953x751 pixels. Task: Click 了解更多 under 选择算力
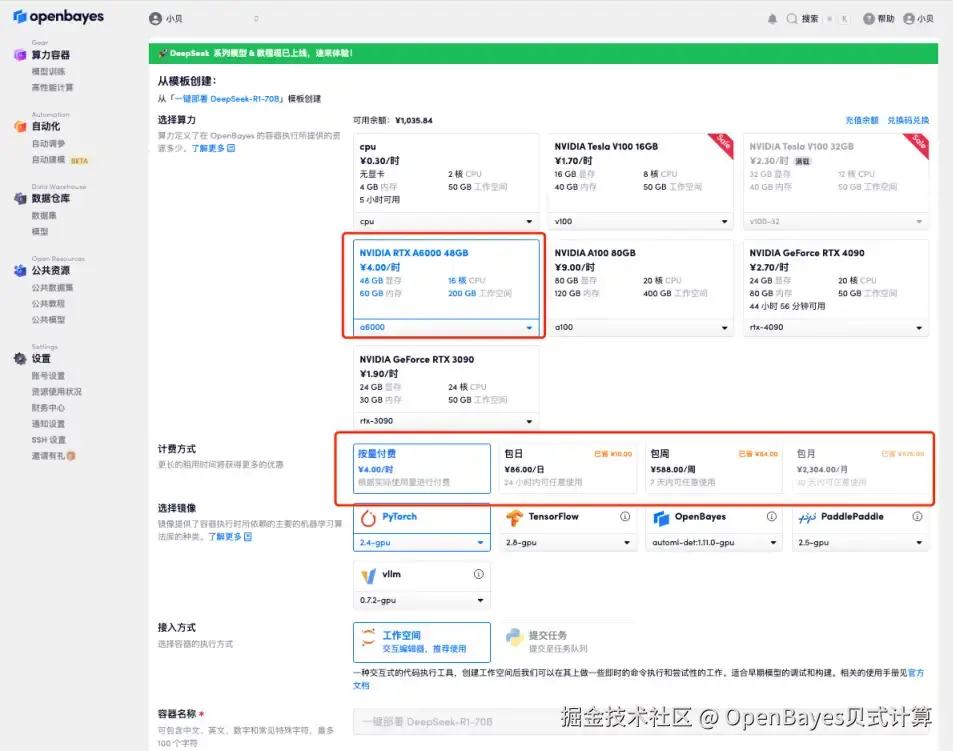208,148
